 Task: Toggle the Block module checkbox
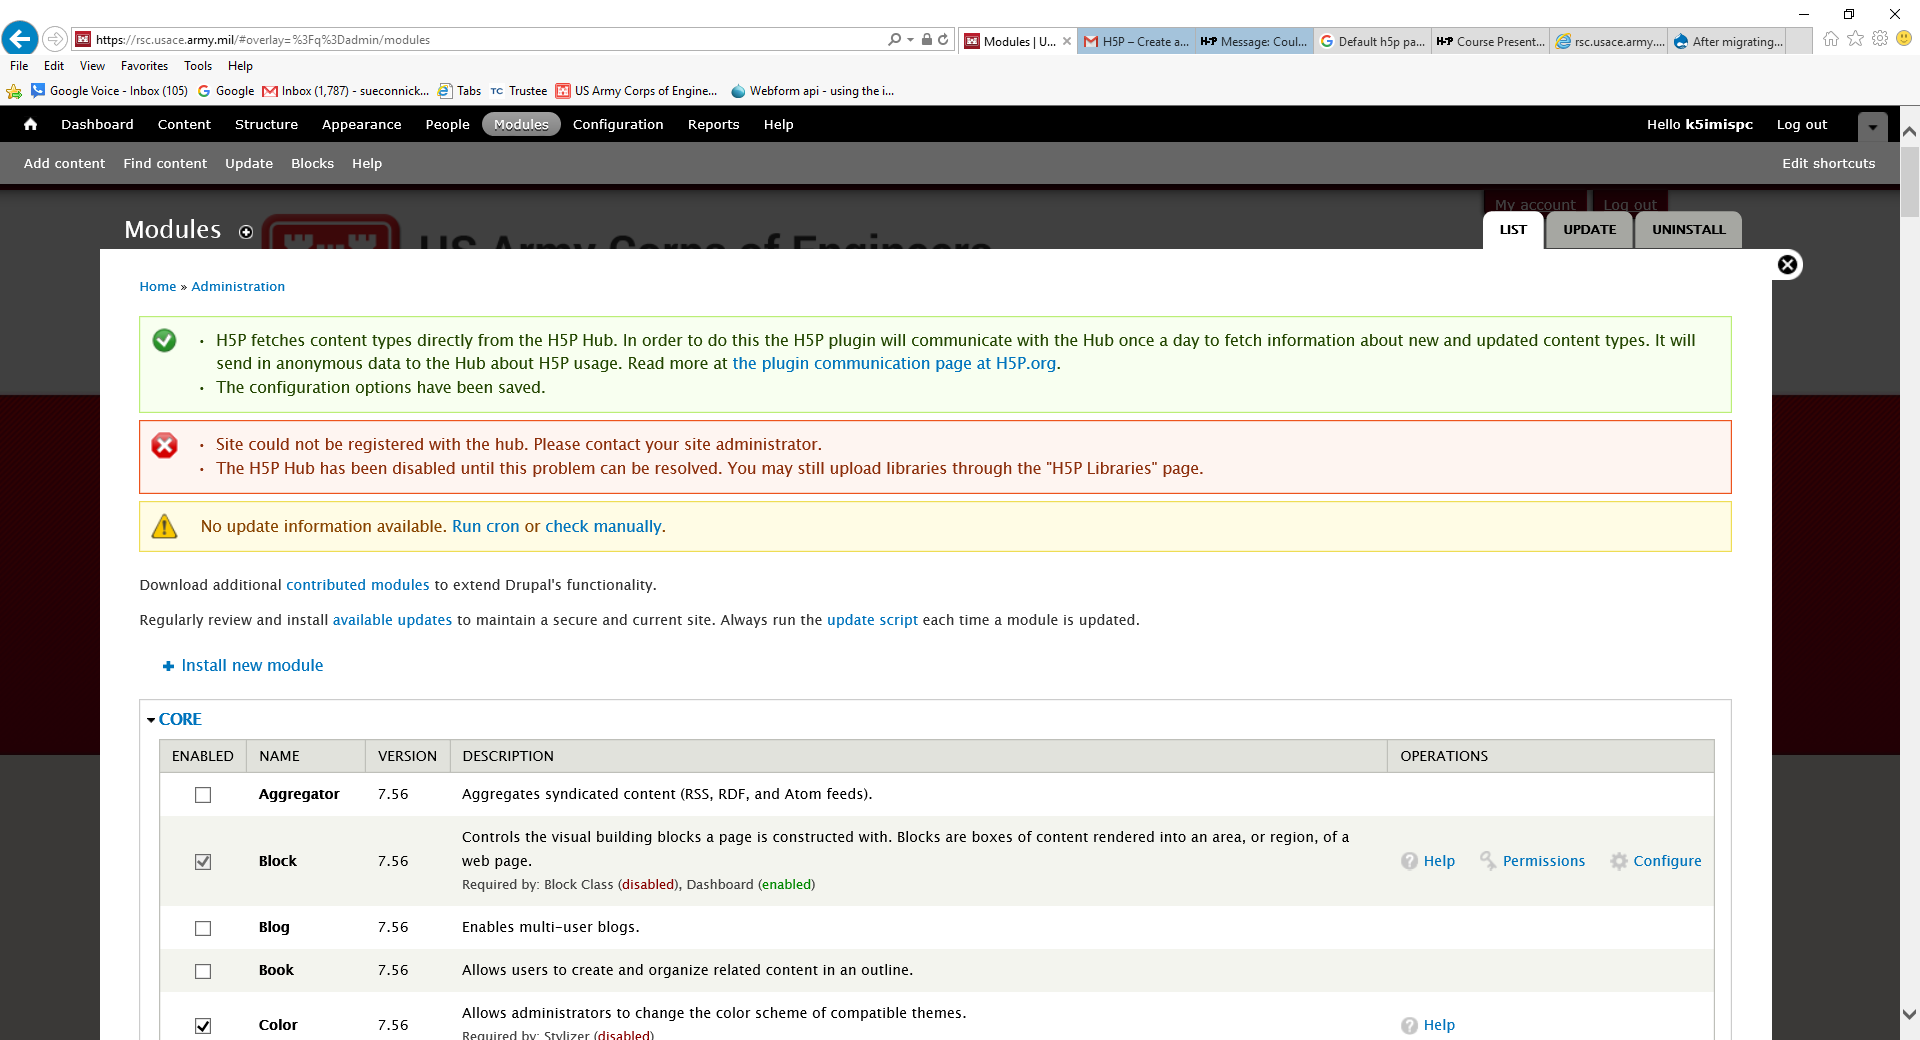click(x=203, y=862)
